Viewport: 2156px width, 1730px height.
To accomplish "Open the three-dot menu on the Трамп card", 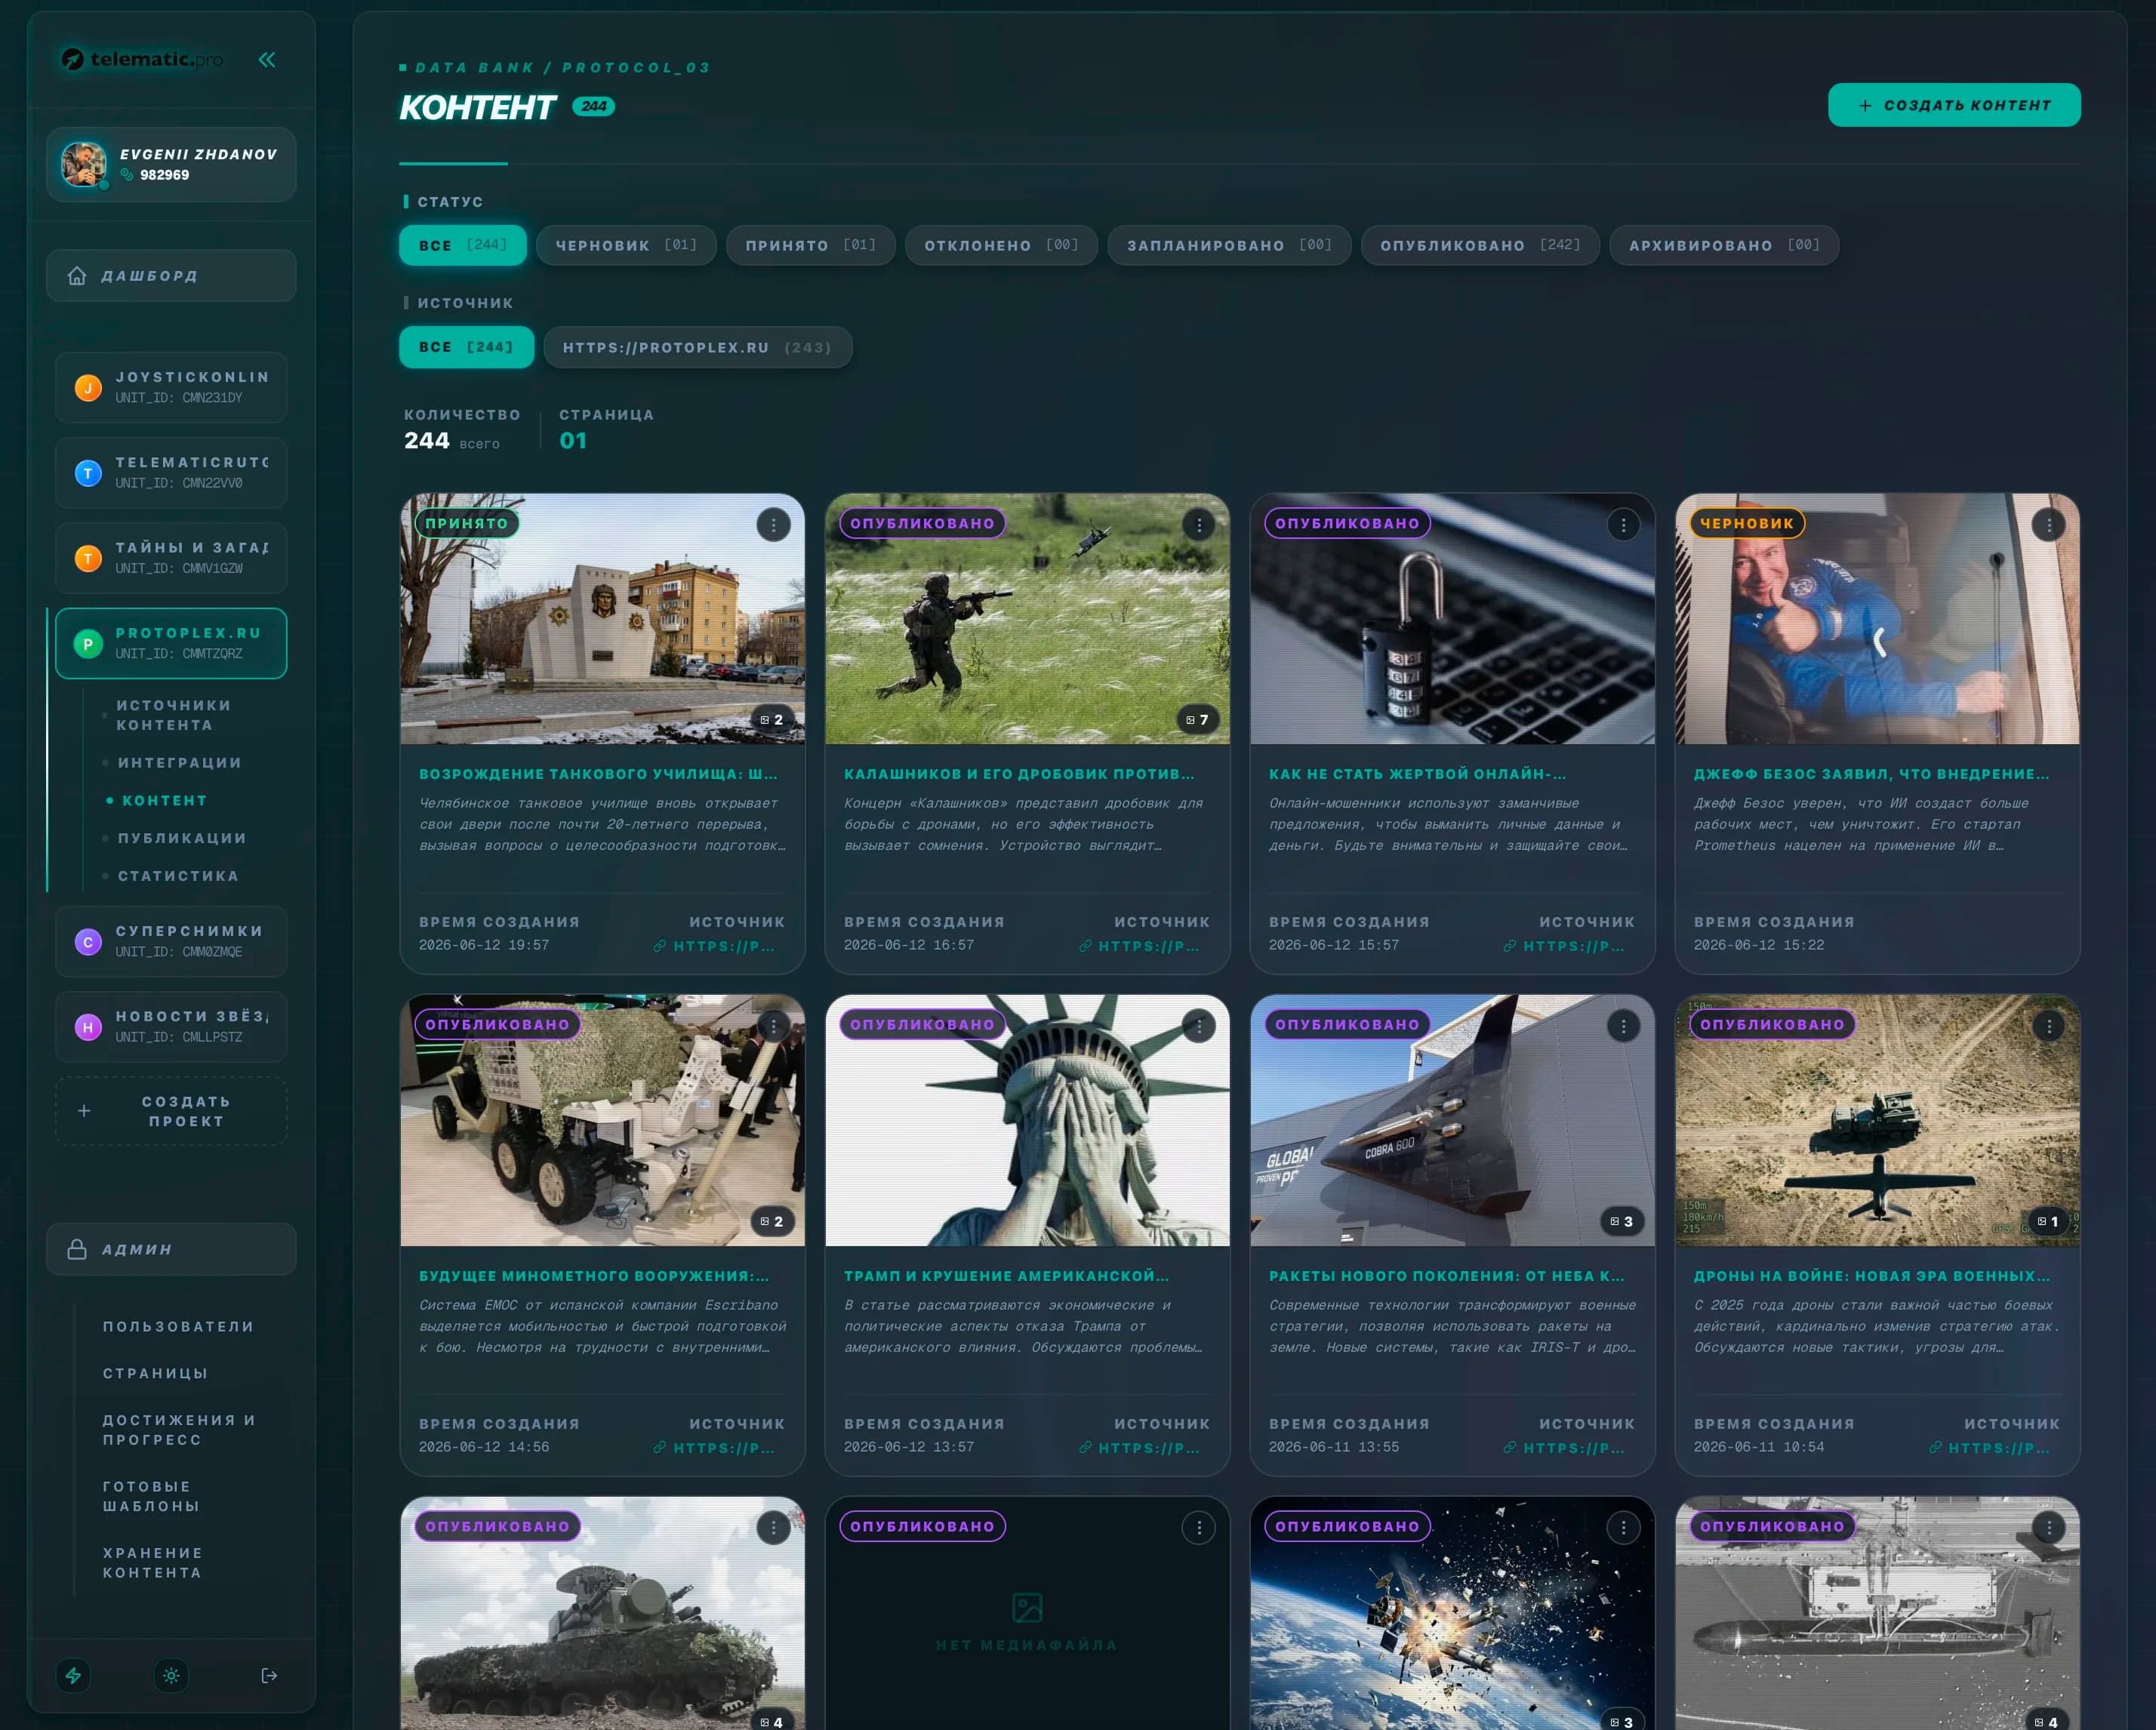I will click(1198, 1026).
